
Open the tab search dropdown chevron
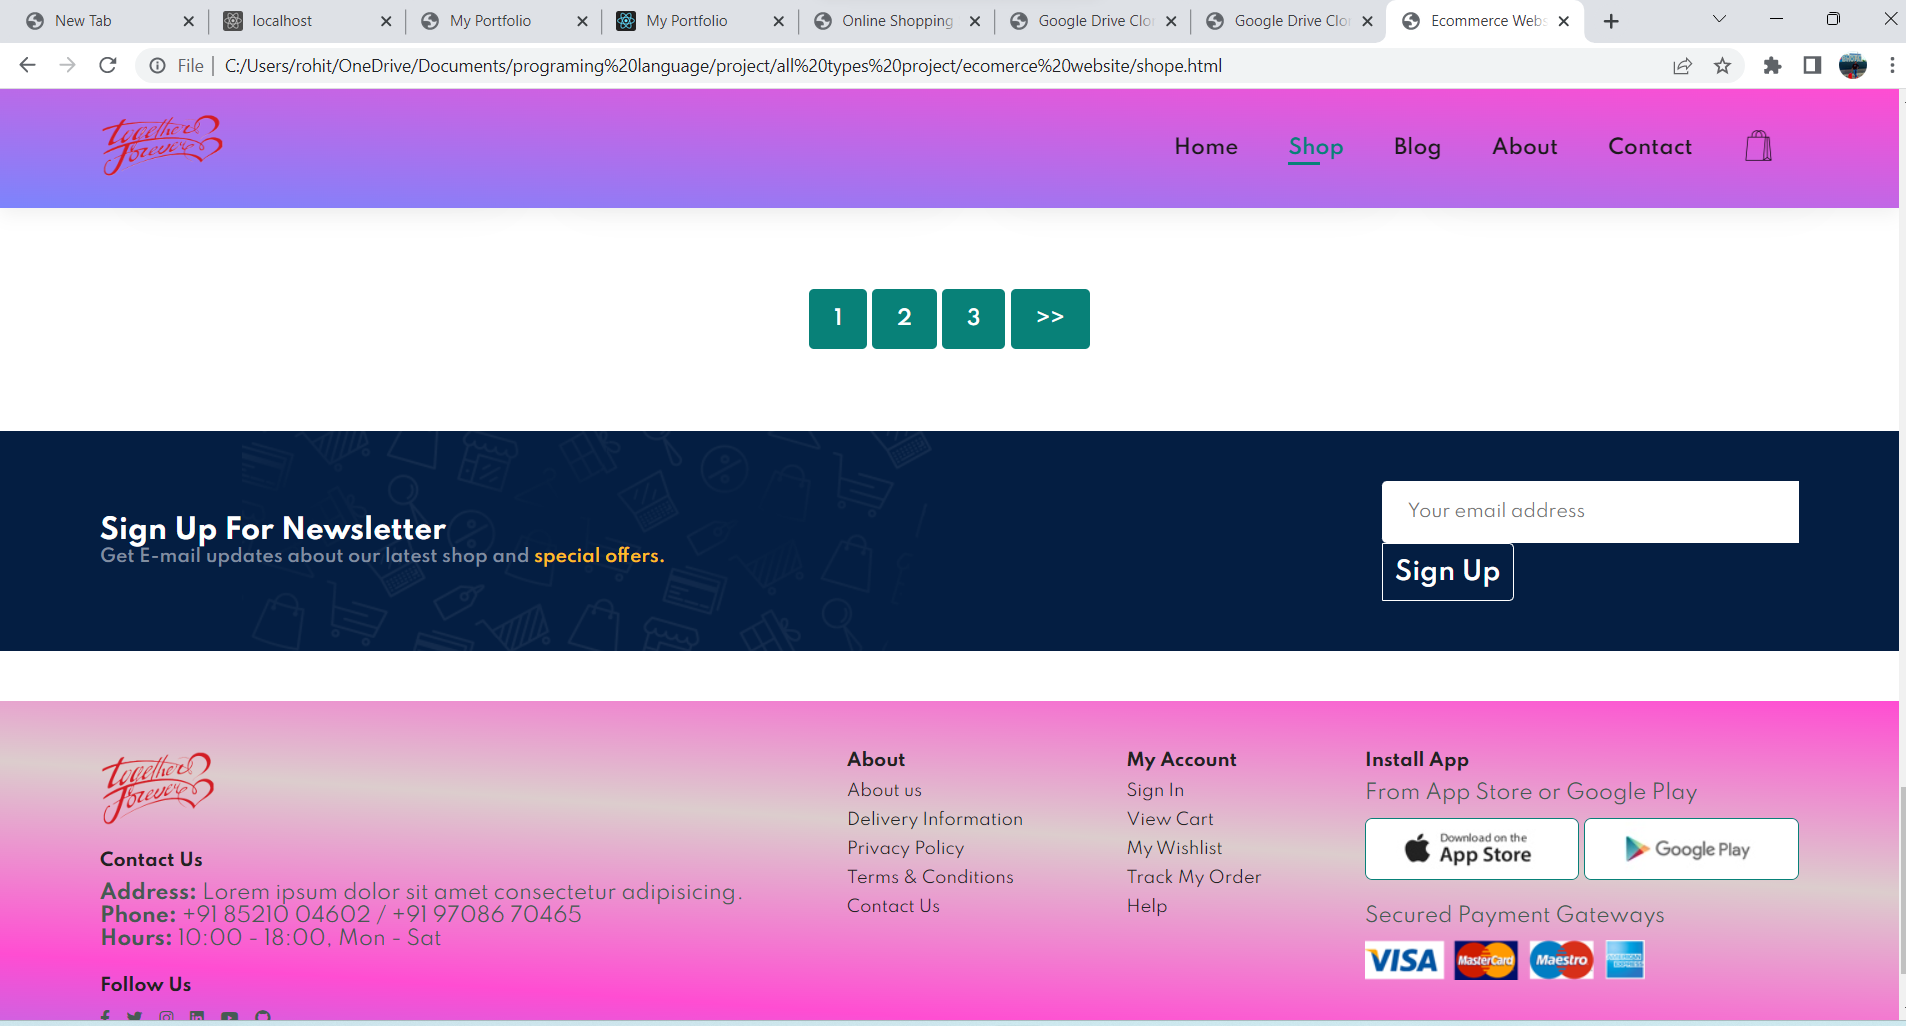1719,20
